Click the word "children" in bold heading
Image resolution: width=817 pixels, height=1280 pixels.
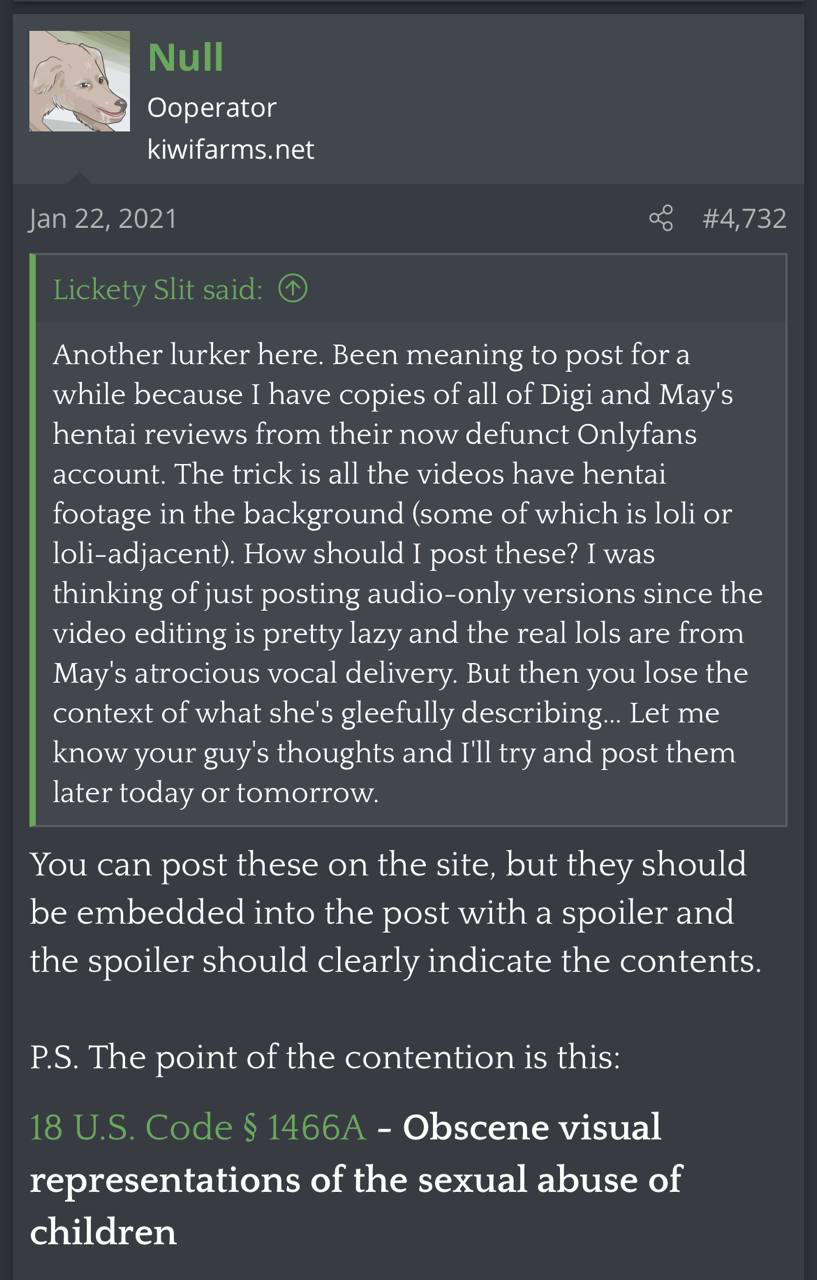click(x=103, y=1231)
